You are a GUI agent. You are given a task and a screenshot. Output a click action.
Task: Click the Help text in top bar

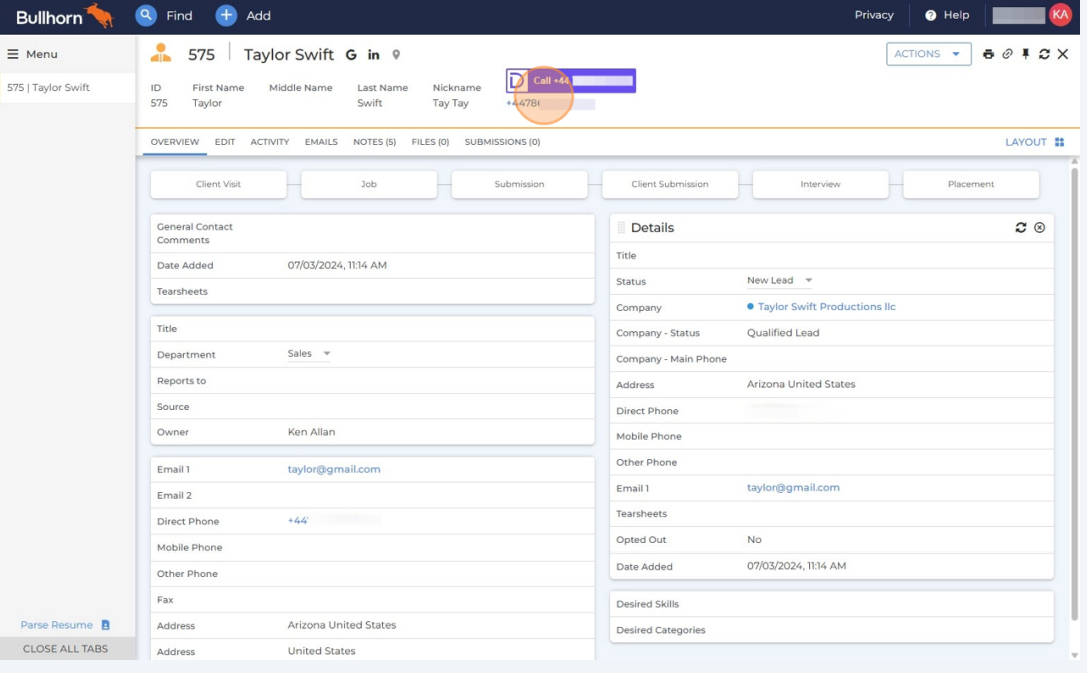click(x=956, y=15)
